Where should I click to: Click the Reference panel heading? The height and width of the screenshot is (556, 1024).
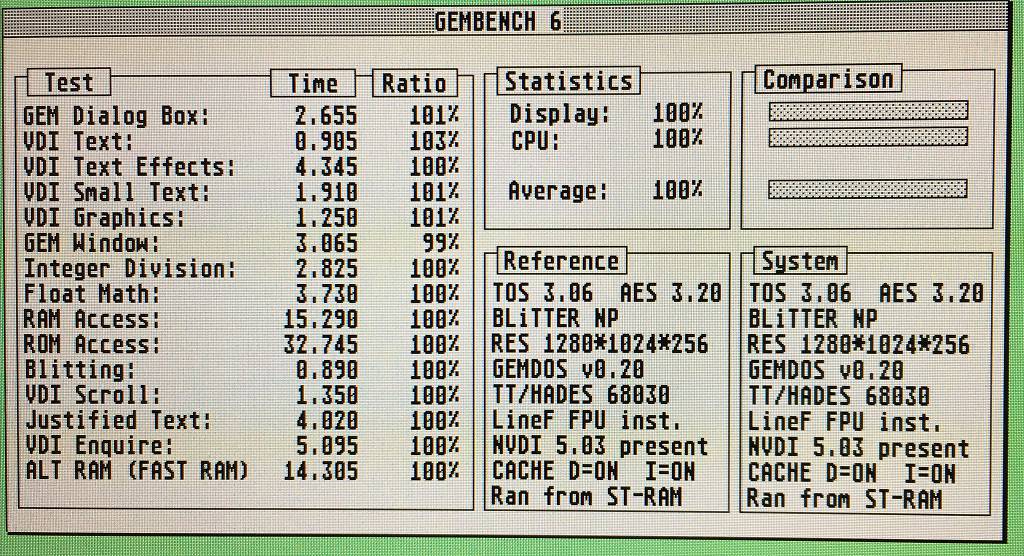(561, 261)
